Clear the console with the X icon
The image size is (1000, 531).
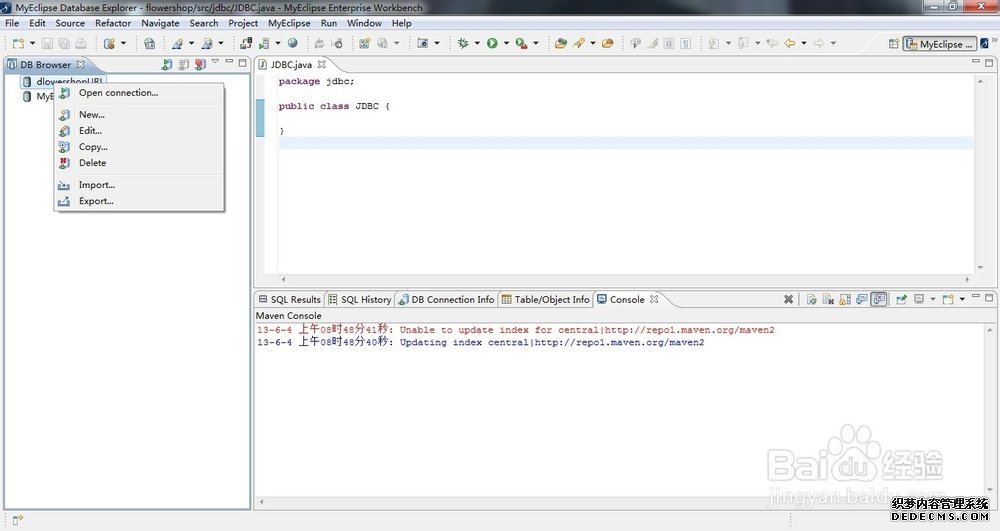click(788, 299)
